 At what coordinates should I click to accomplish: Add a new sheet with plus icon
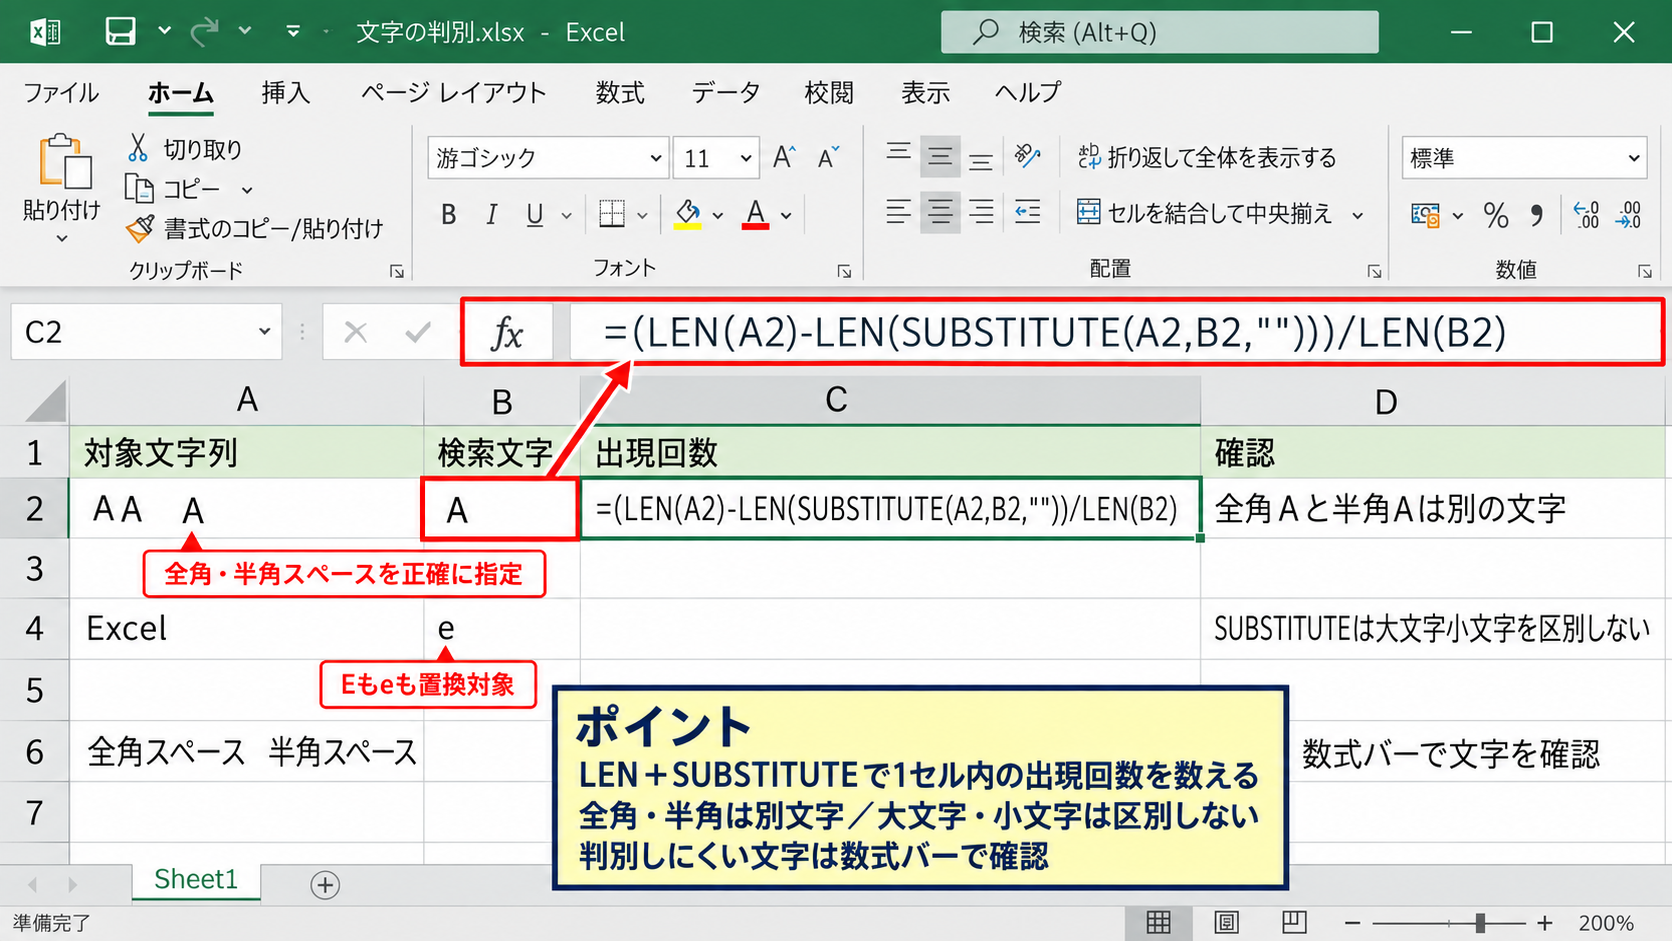[x=325, y=885]
